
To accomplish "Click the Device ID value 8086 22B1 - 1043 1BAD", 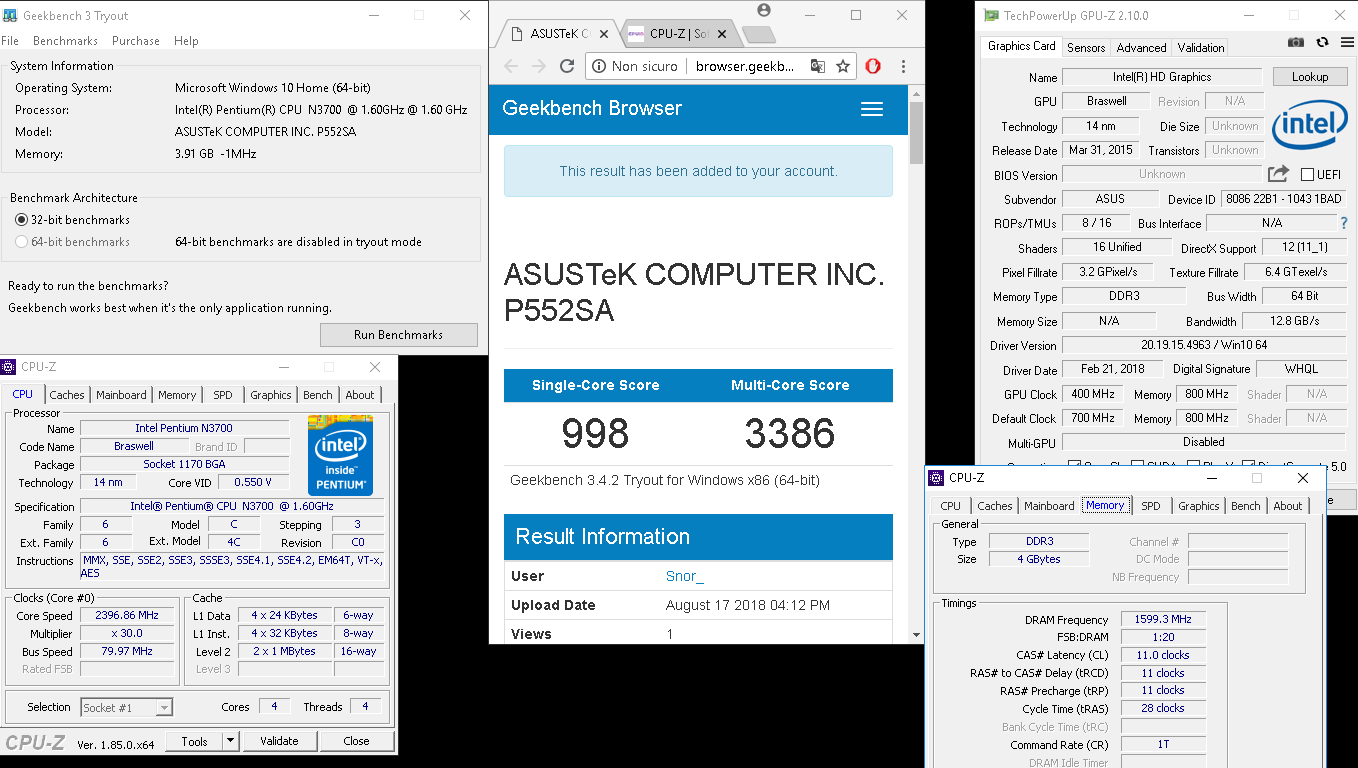I will pos(1285,199).
